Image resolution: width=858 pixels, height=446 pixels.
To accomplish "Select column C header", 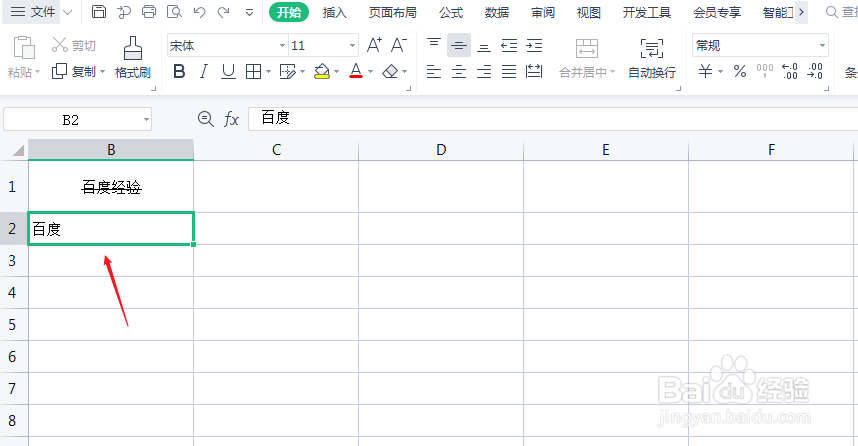I will pyautogui.click(x=276, y=149).
